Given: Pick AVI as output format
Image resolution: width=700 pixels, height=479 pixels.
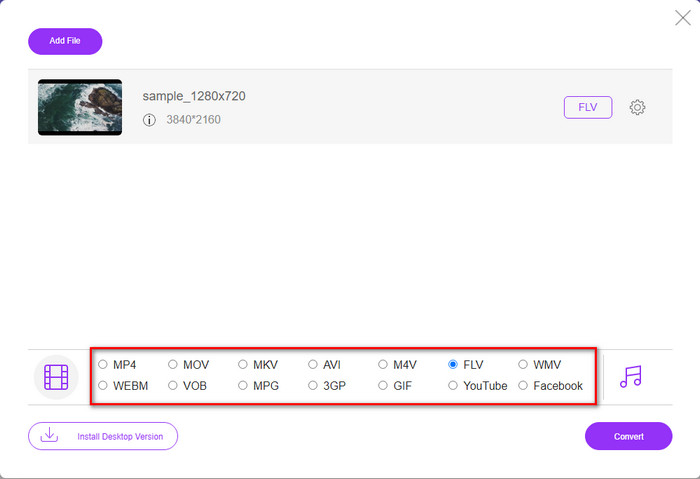Looking at the screenshot, I should [x=313, y=364].
